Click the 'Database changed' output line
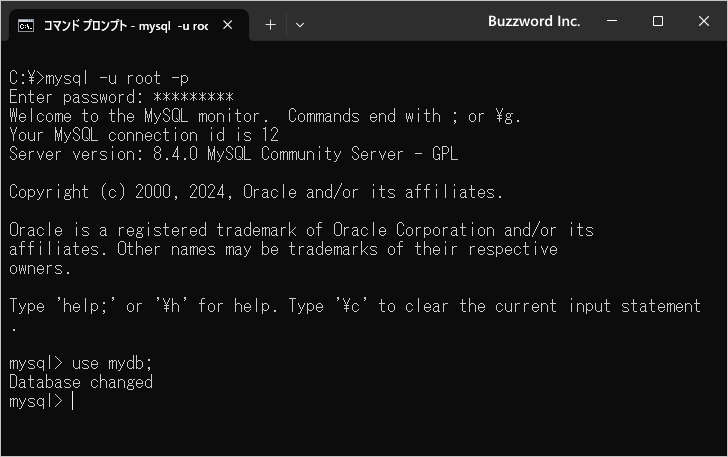The height and width of the screenshot is (457, 728). click(81, 382)
